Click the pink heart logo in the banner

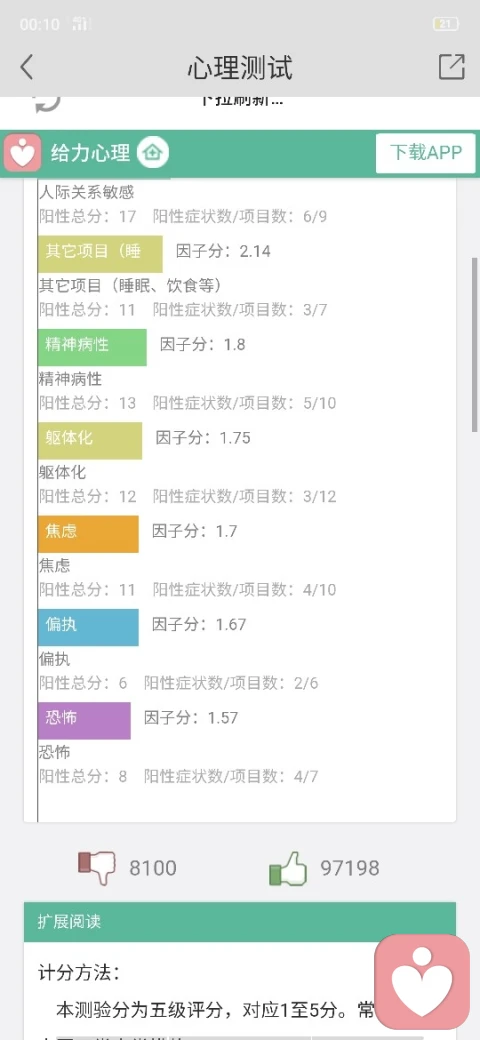pyautogui.click(x=23, y=153)
